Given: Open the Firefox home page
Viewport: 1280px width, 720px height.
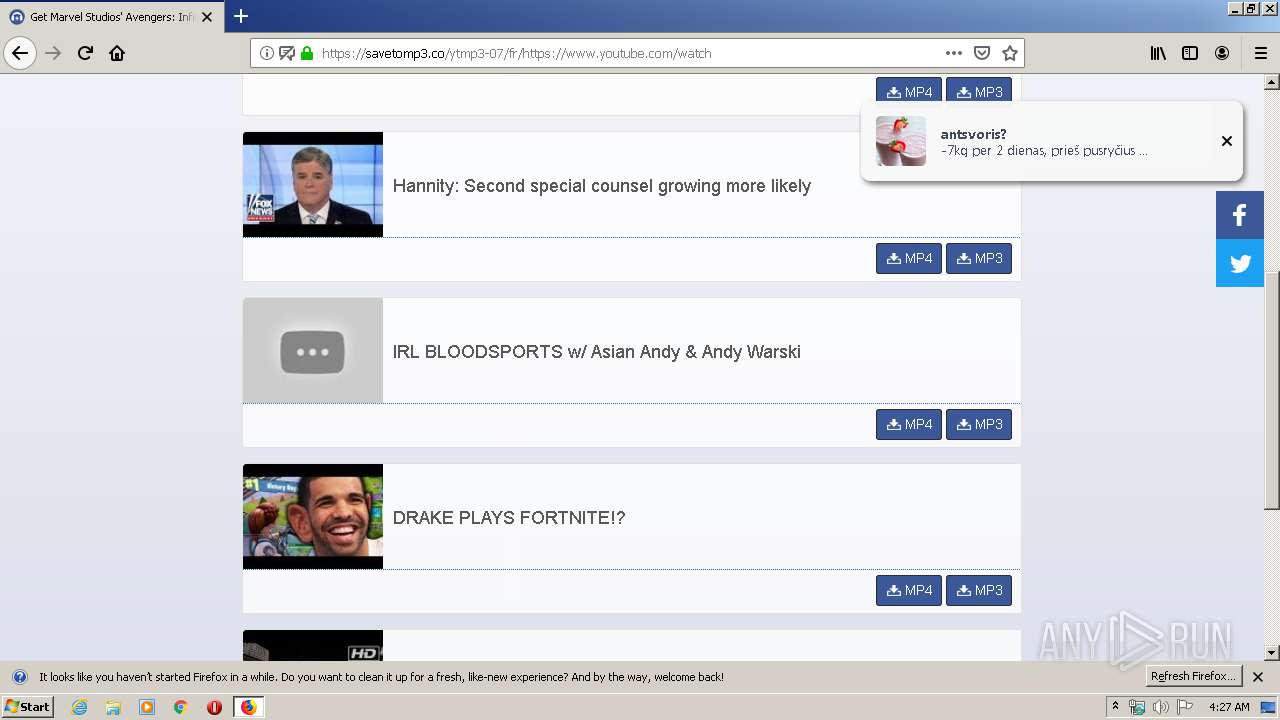Looking at the screenshot, I should tap(117, 53).
